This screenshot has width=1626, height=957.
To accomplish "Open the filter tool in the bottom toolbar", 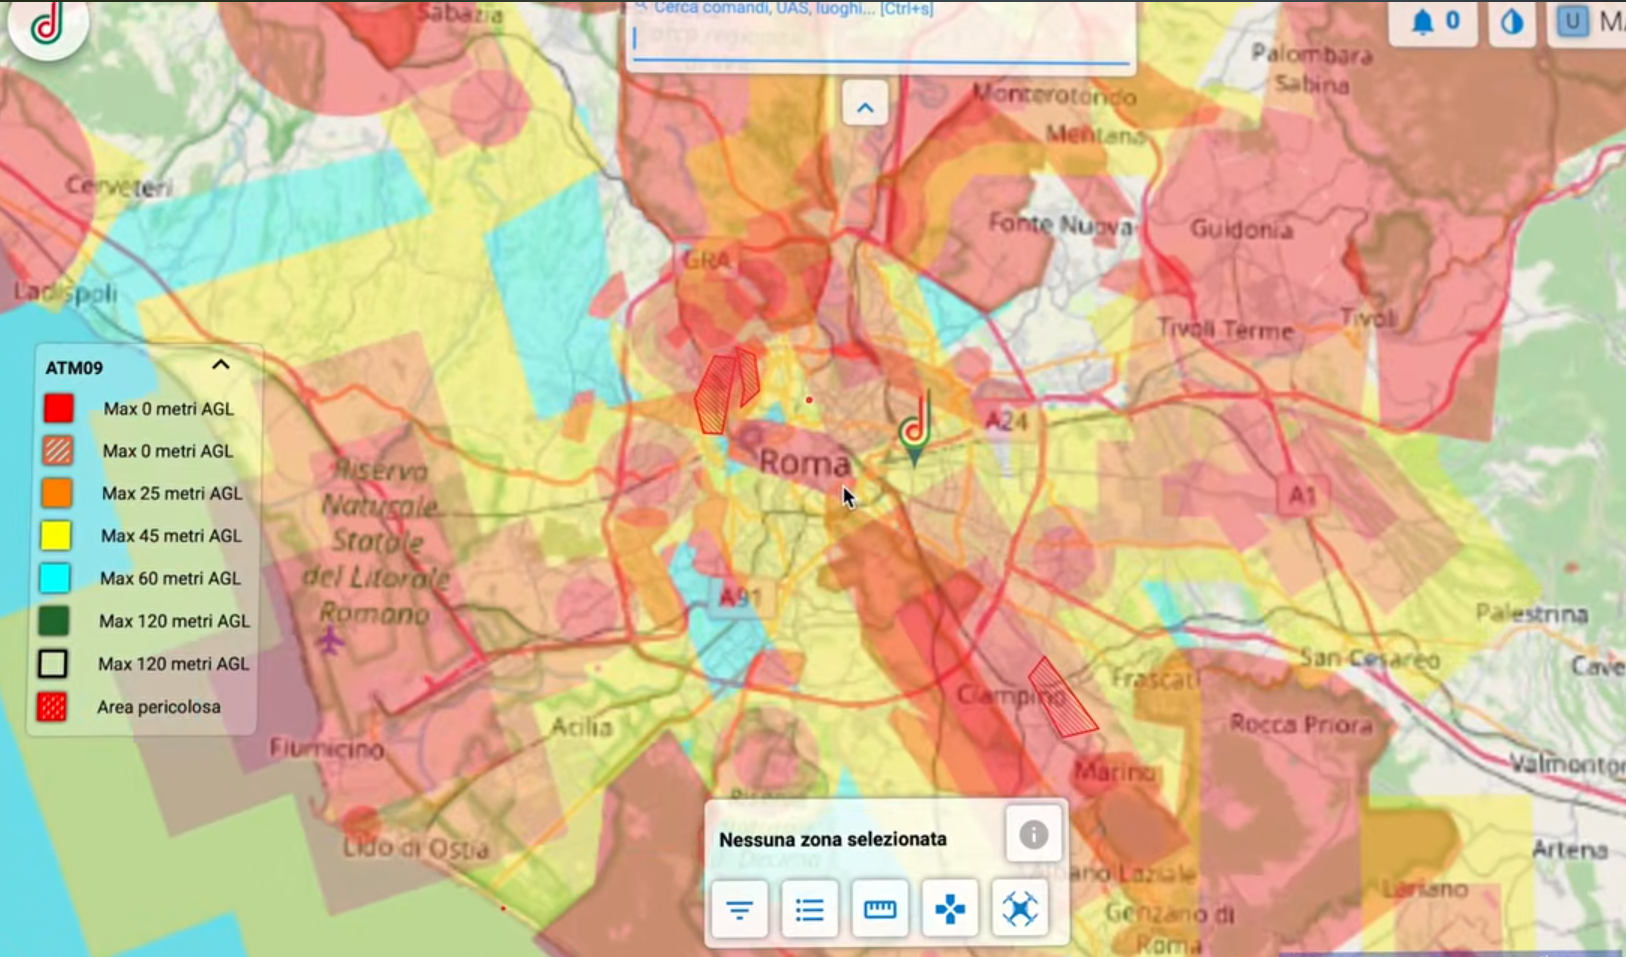I will [740, 909].
